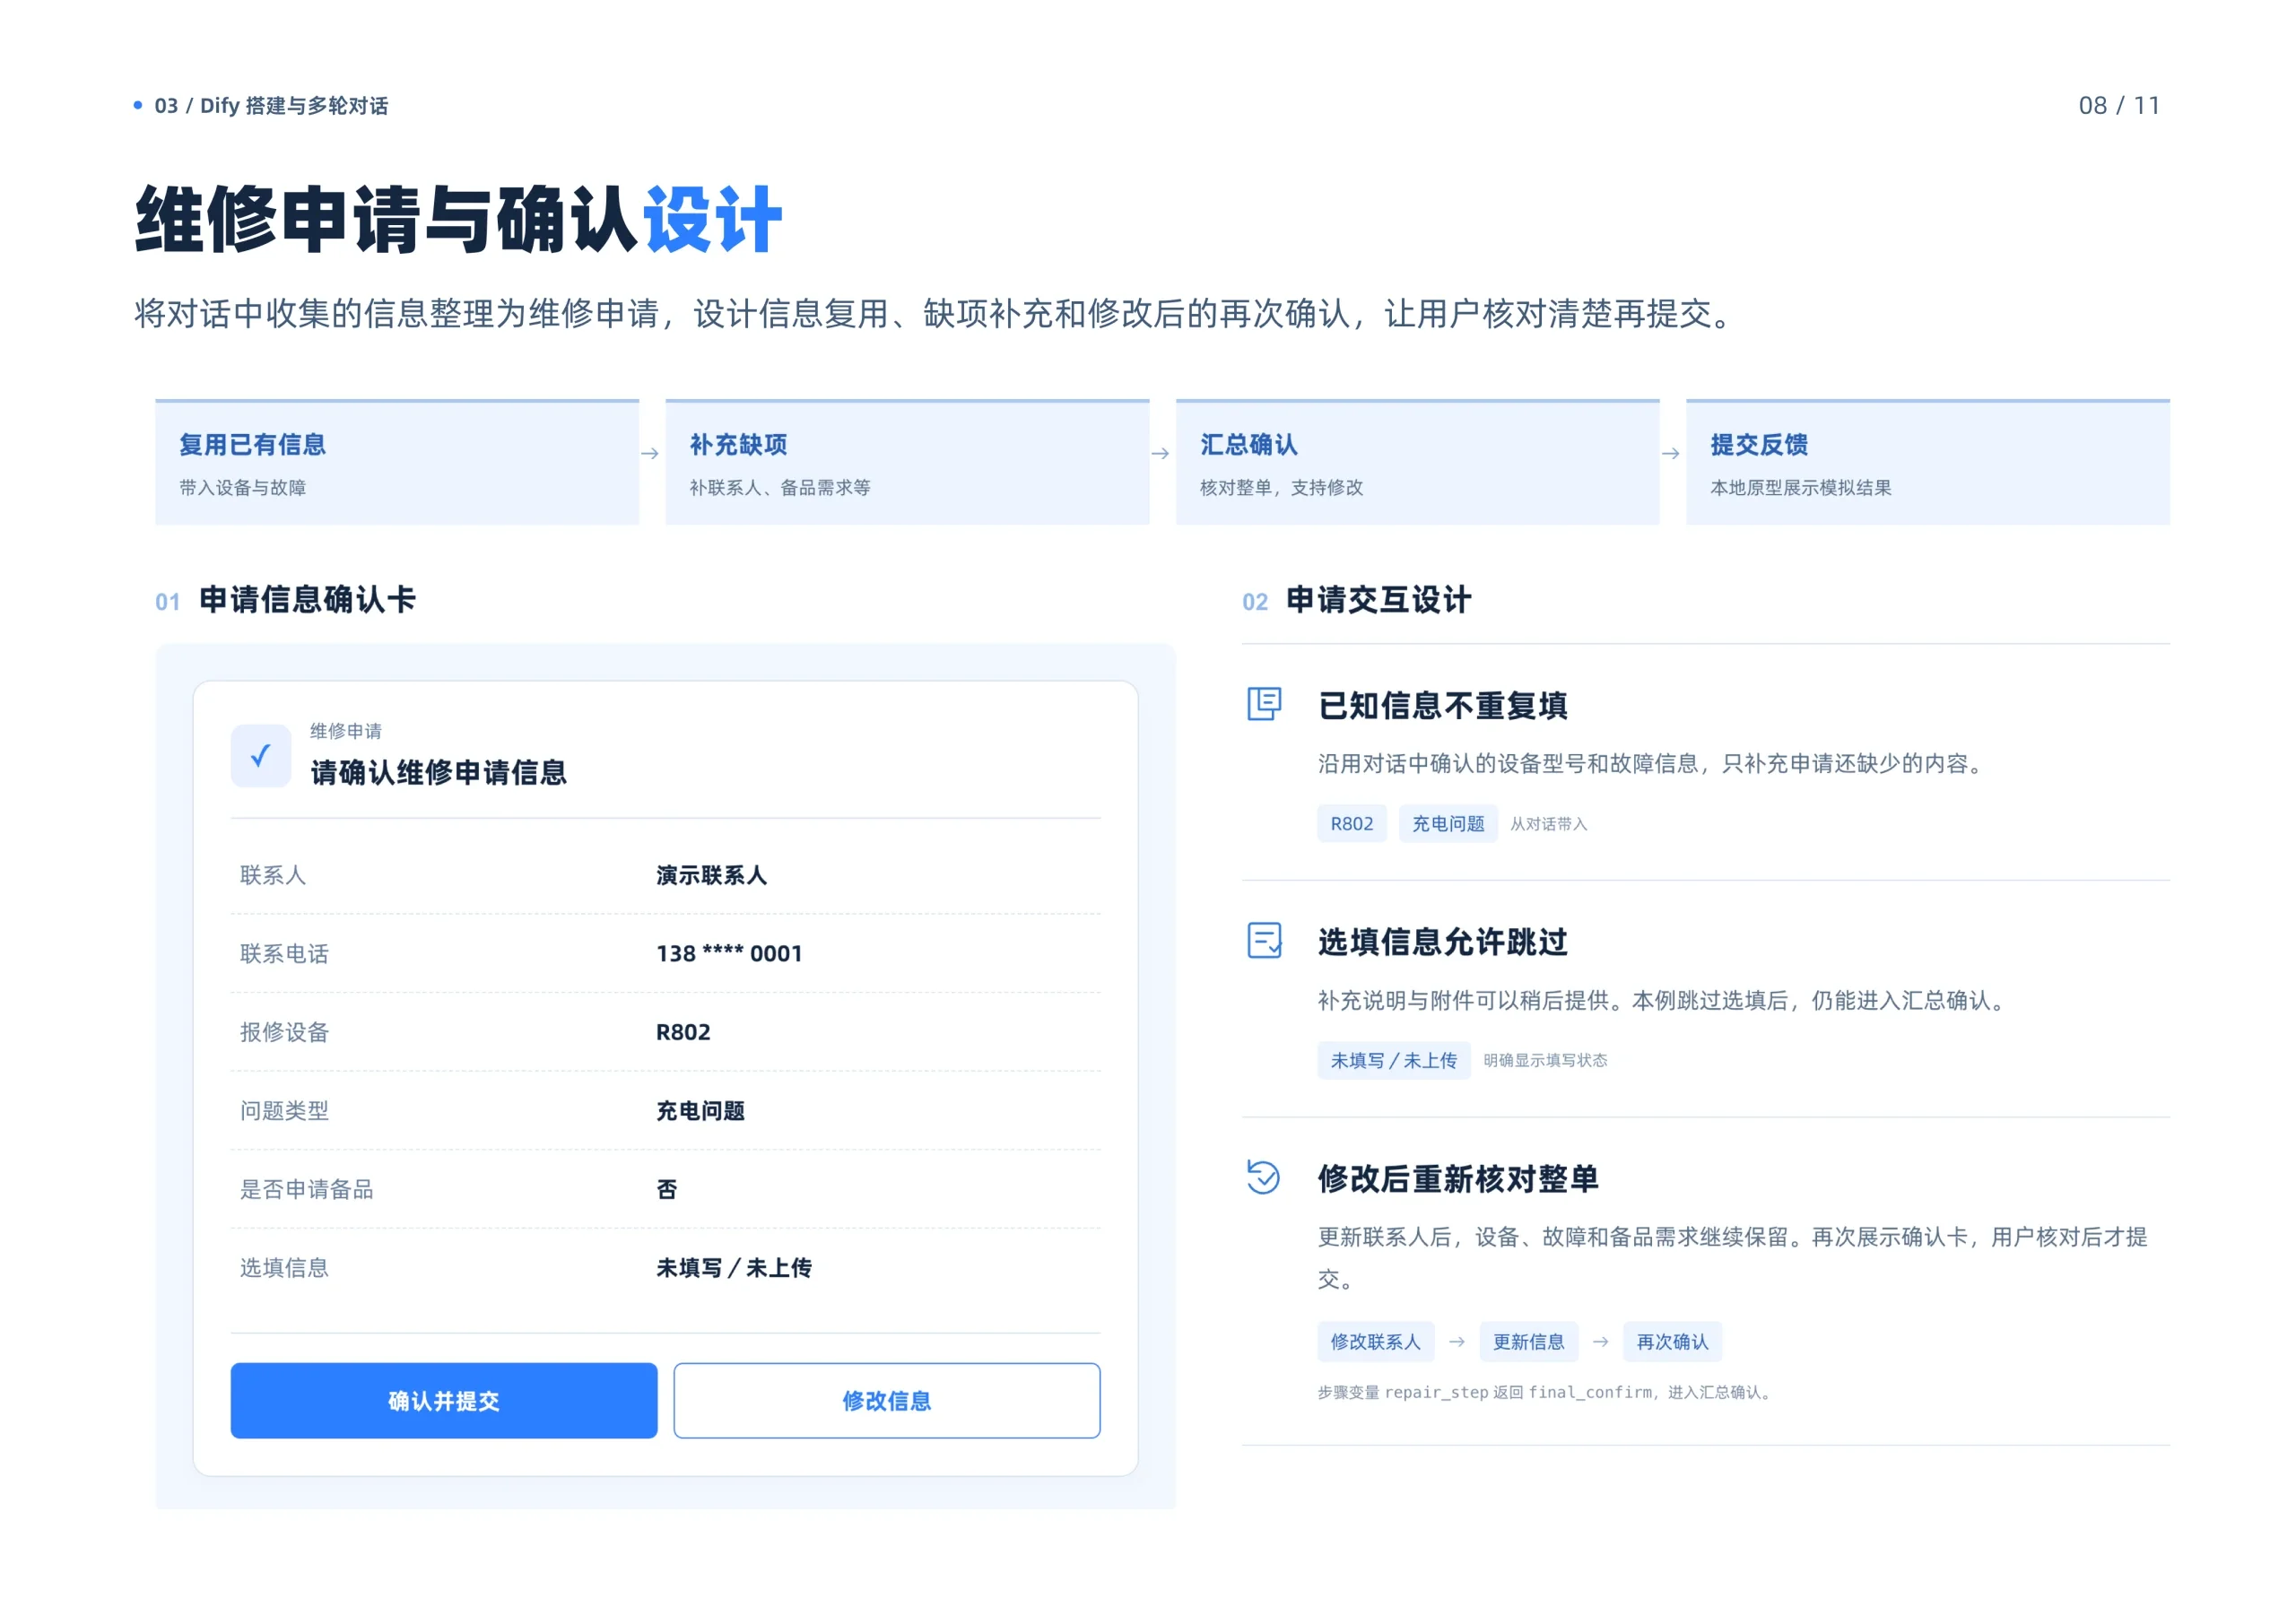
Task: Click the arrow between 更新信息 and 再次确认
Action: click(1601, 1341)
